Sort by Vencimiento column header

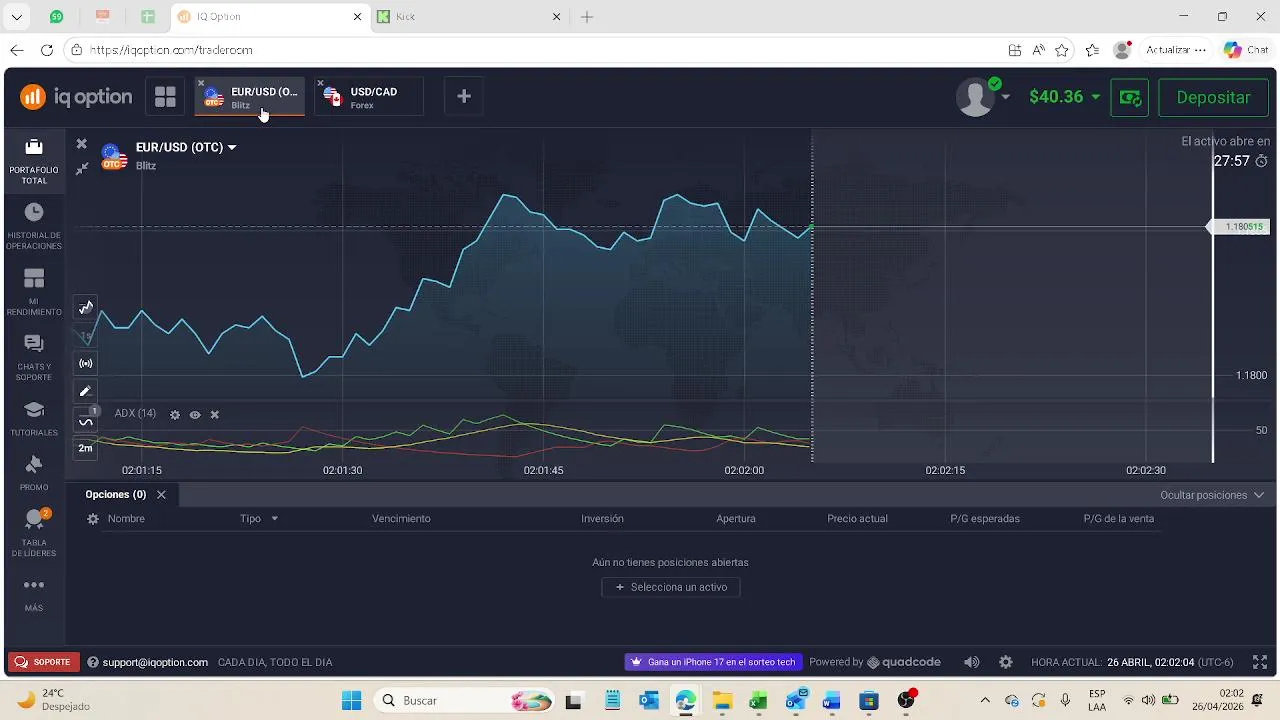(401, 519)
